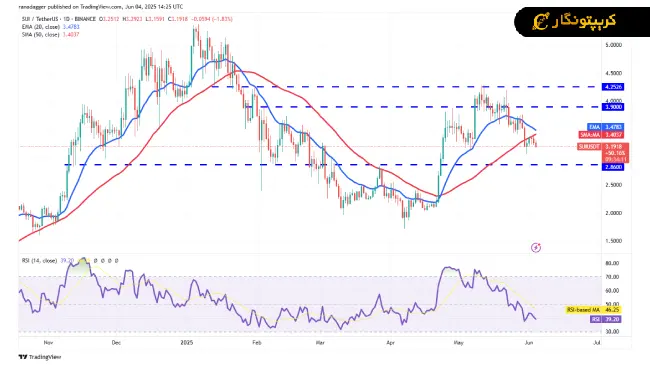
Task: Select the 2.8600 support level tag
Action: [x=613, y=167]
